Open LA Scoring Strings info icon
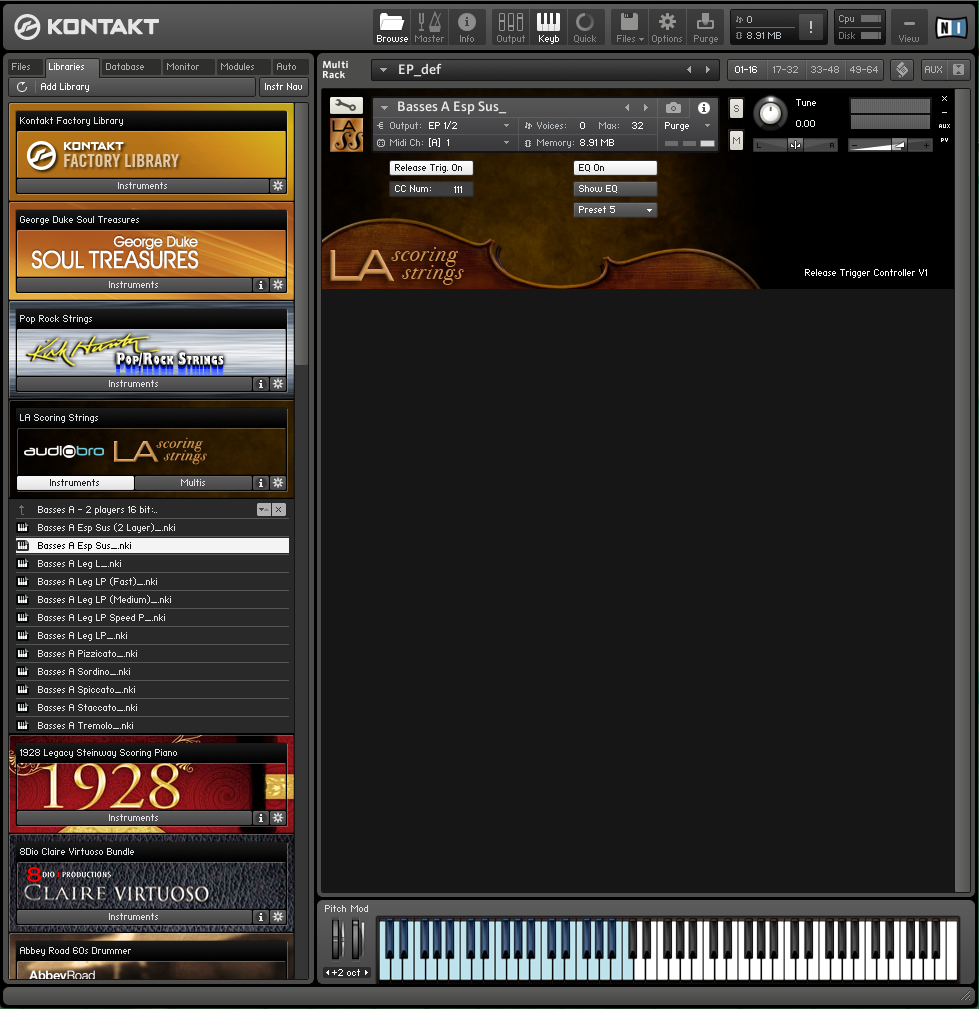This screenshot has height=1009, width=979. (x=261, y=483)
